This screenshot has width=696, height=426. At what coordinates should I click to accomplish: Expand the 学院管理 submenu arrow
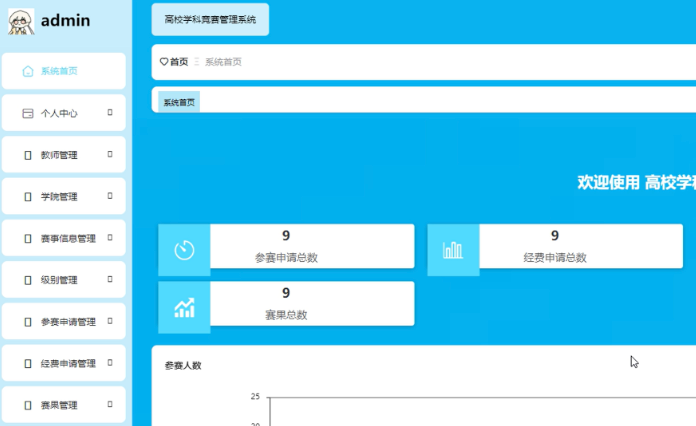[x=110, y=196]
